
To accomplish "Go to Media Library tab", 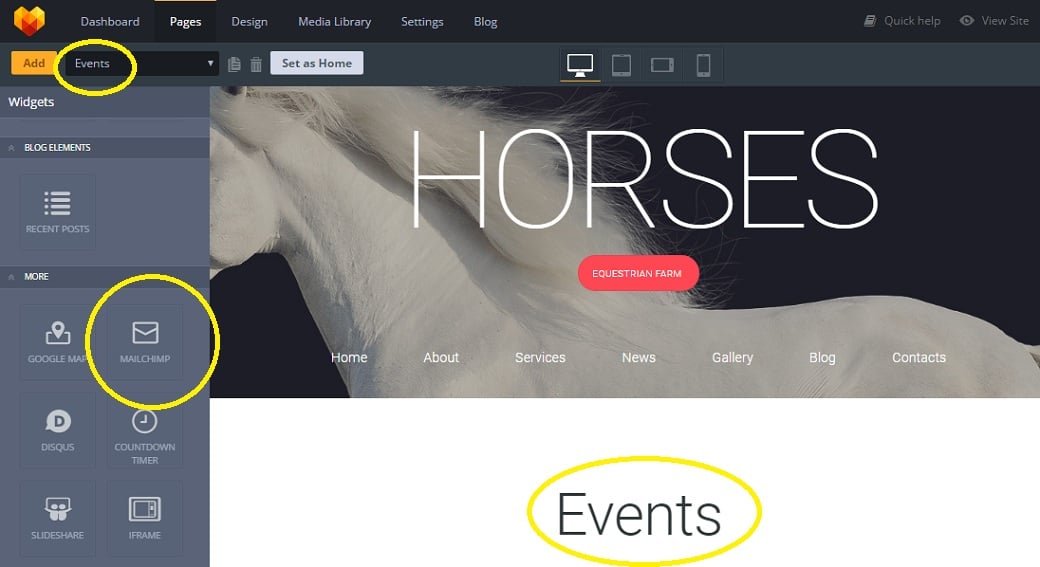I will [334, 21].
